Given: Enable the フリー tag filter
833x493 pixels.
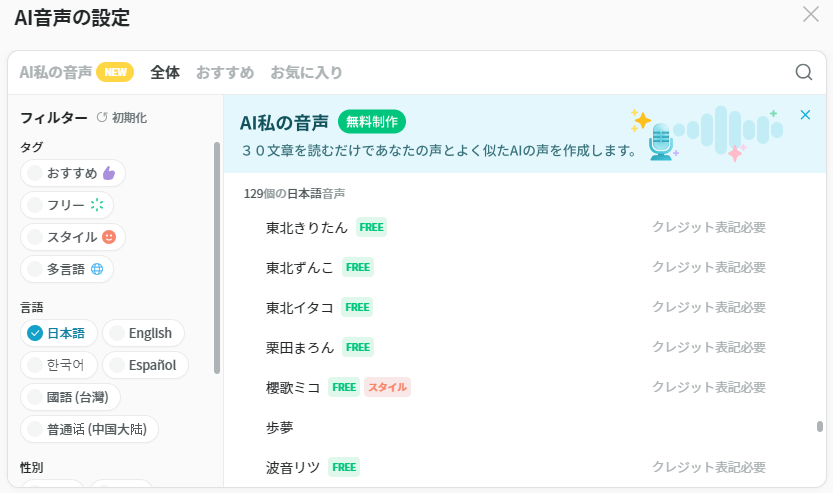Looking at the screenshot, I should [66, 205].
